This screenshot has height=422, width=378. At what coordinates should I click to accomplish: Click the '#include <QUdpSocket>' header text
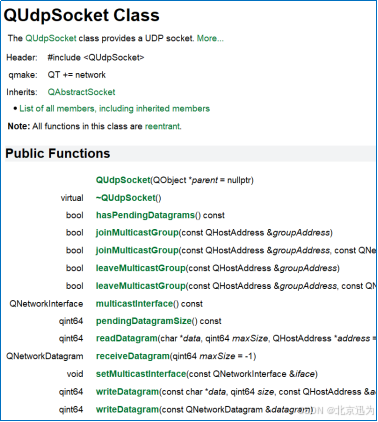[96, 58]
